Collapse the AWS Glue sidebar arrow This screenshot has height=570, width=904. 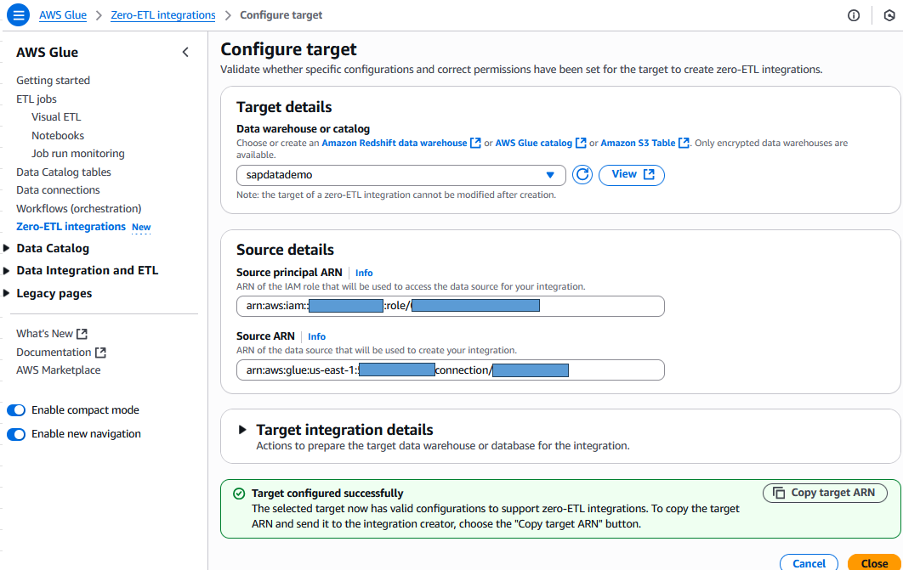(x=185, y=52)
